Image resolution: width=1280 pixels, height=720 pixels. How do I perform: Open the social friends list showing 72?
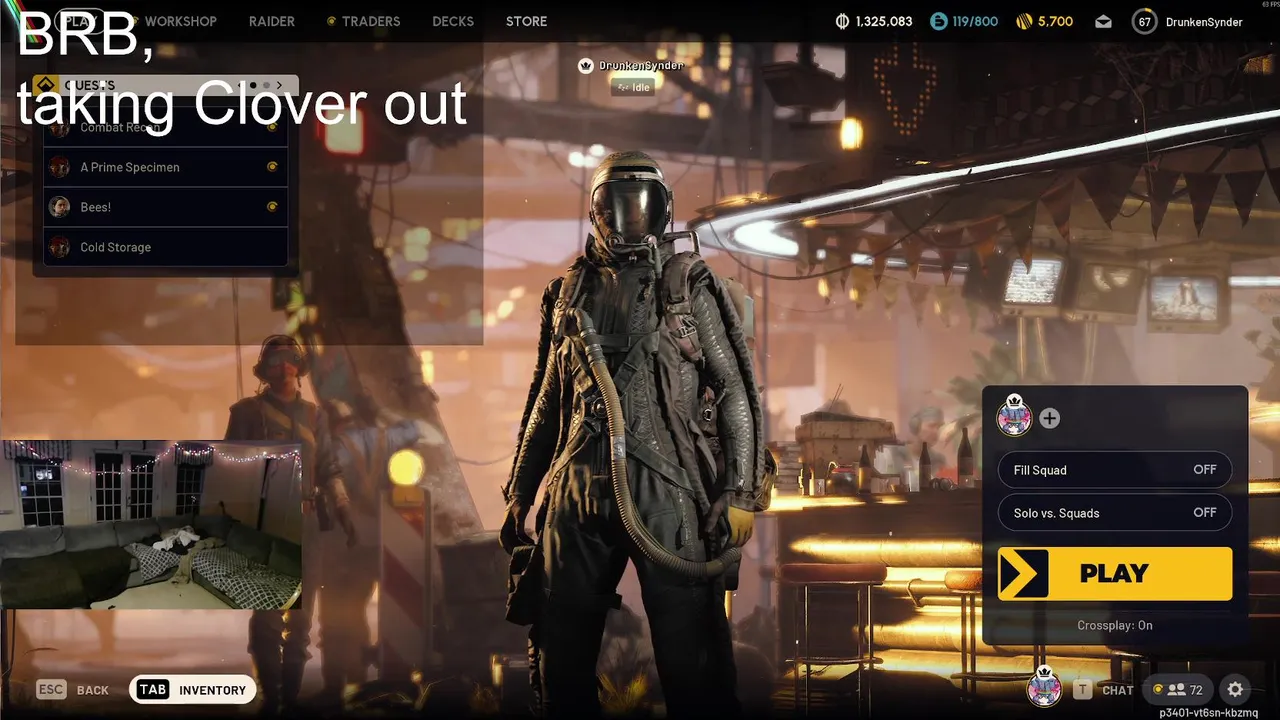pos(1179,690)
